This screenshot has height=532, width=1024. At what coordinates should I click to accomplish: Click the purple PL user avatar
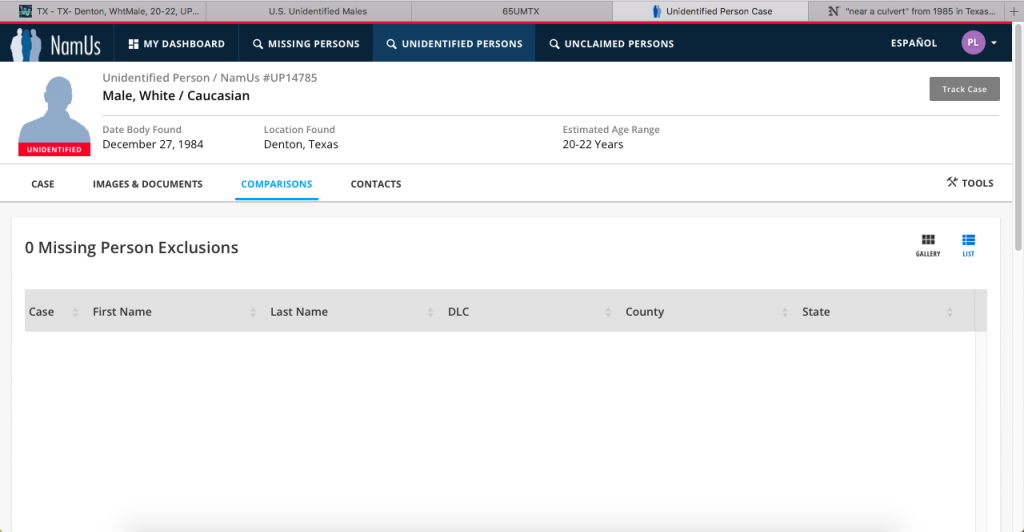972,43
